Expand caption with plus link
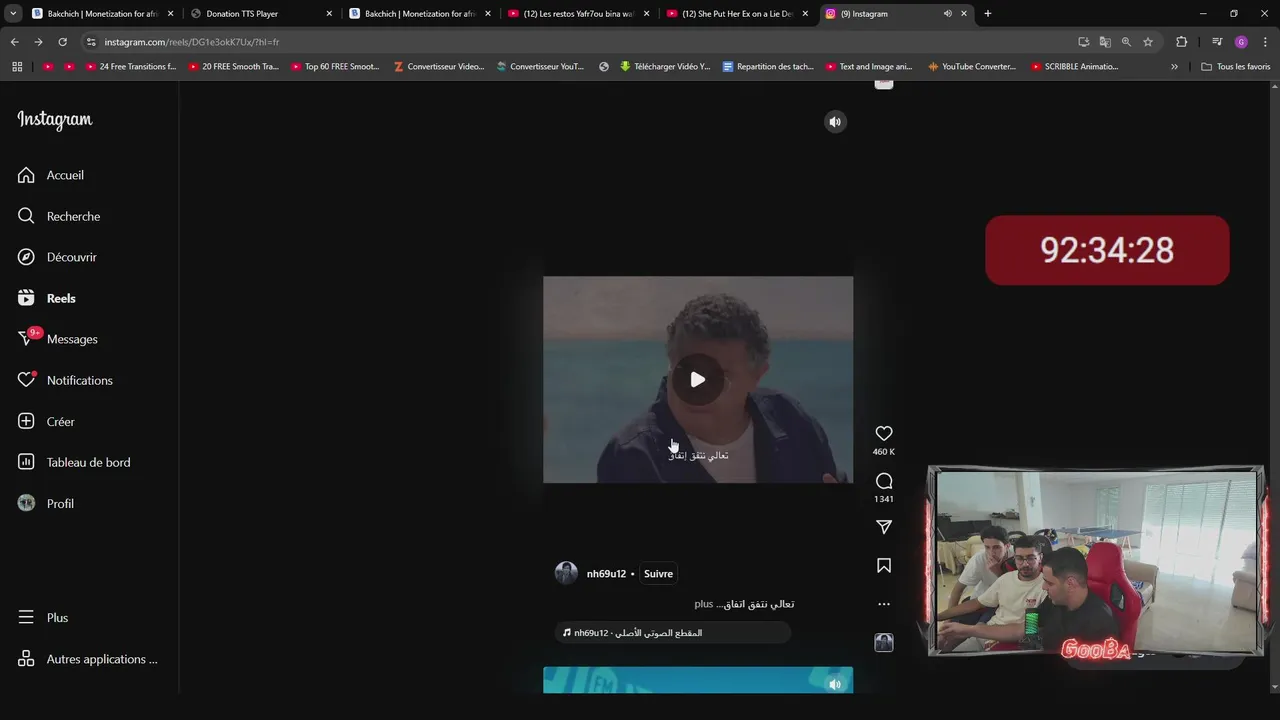Screen dimensions: 1280x720 pos(704,604)
